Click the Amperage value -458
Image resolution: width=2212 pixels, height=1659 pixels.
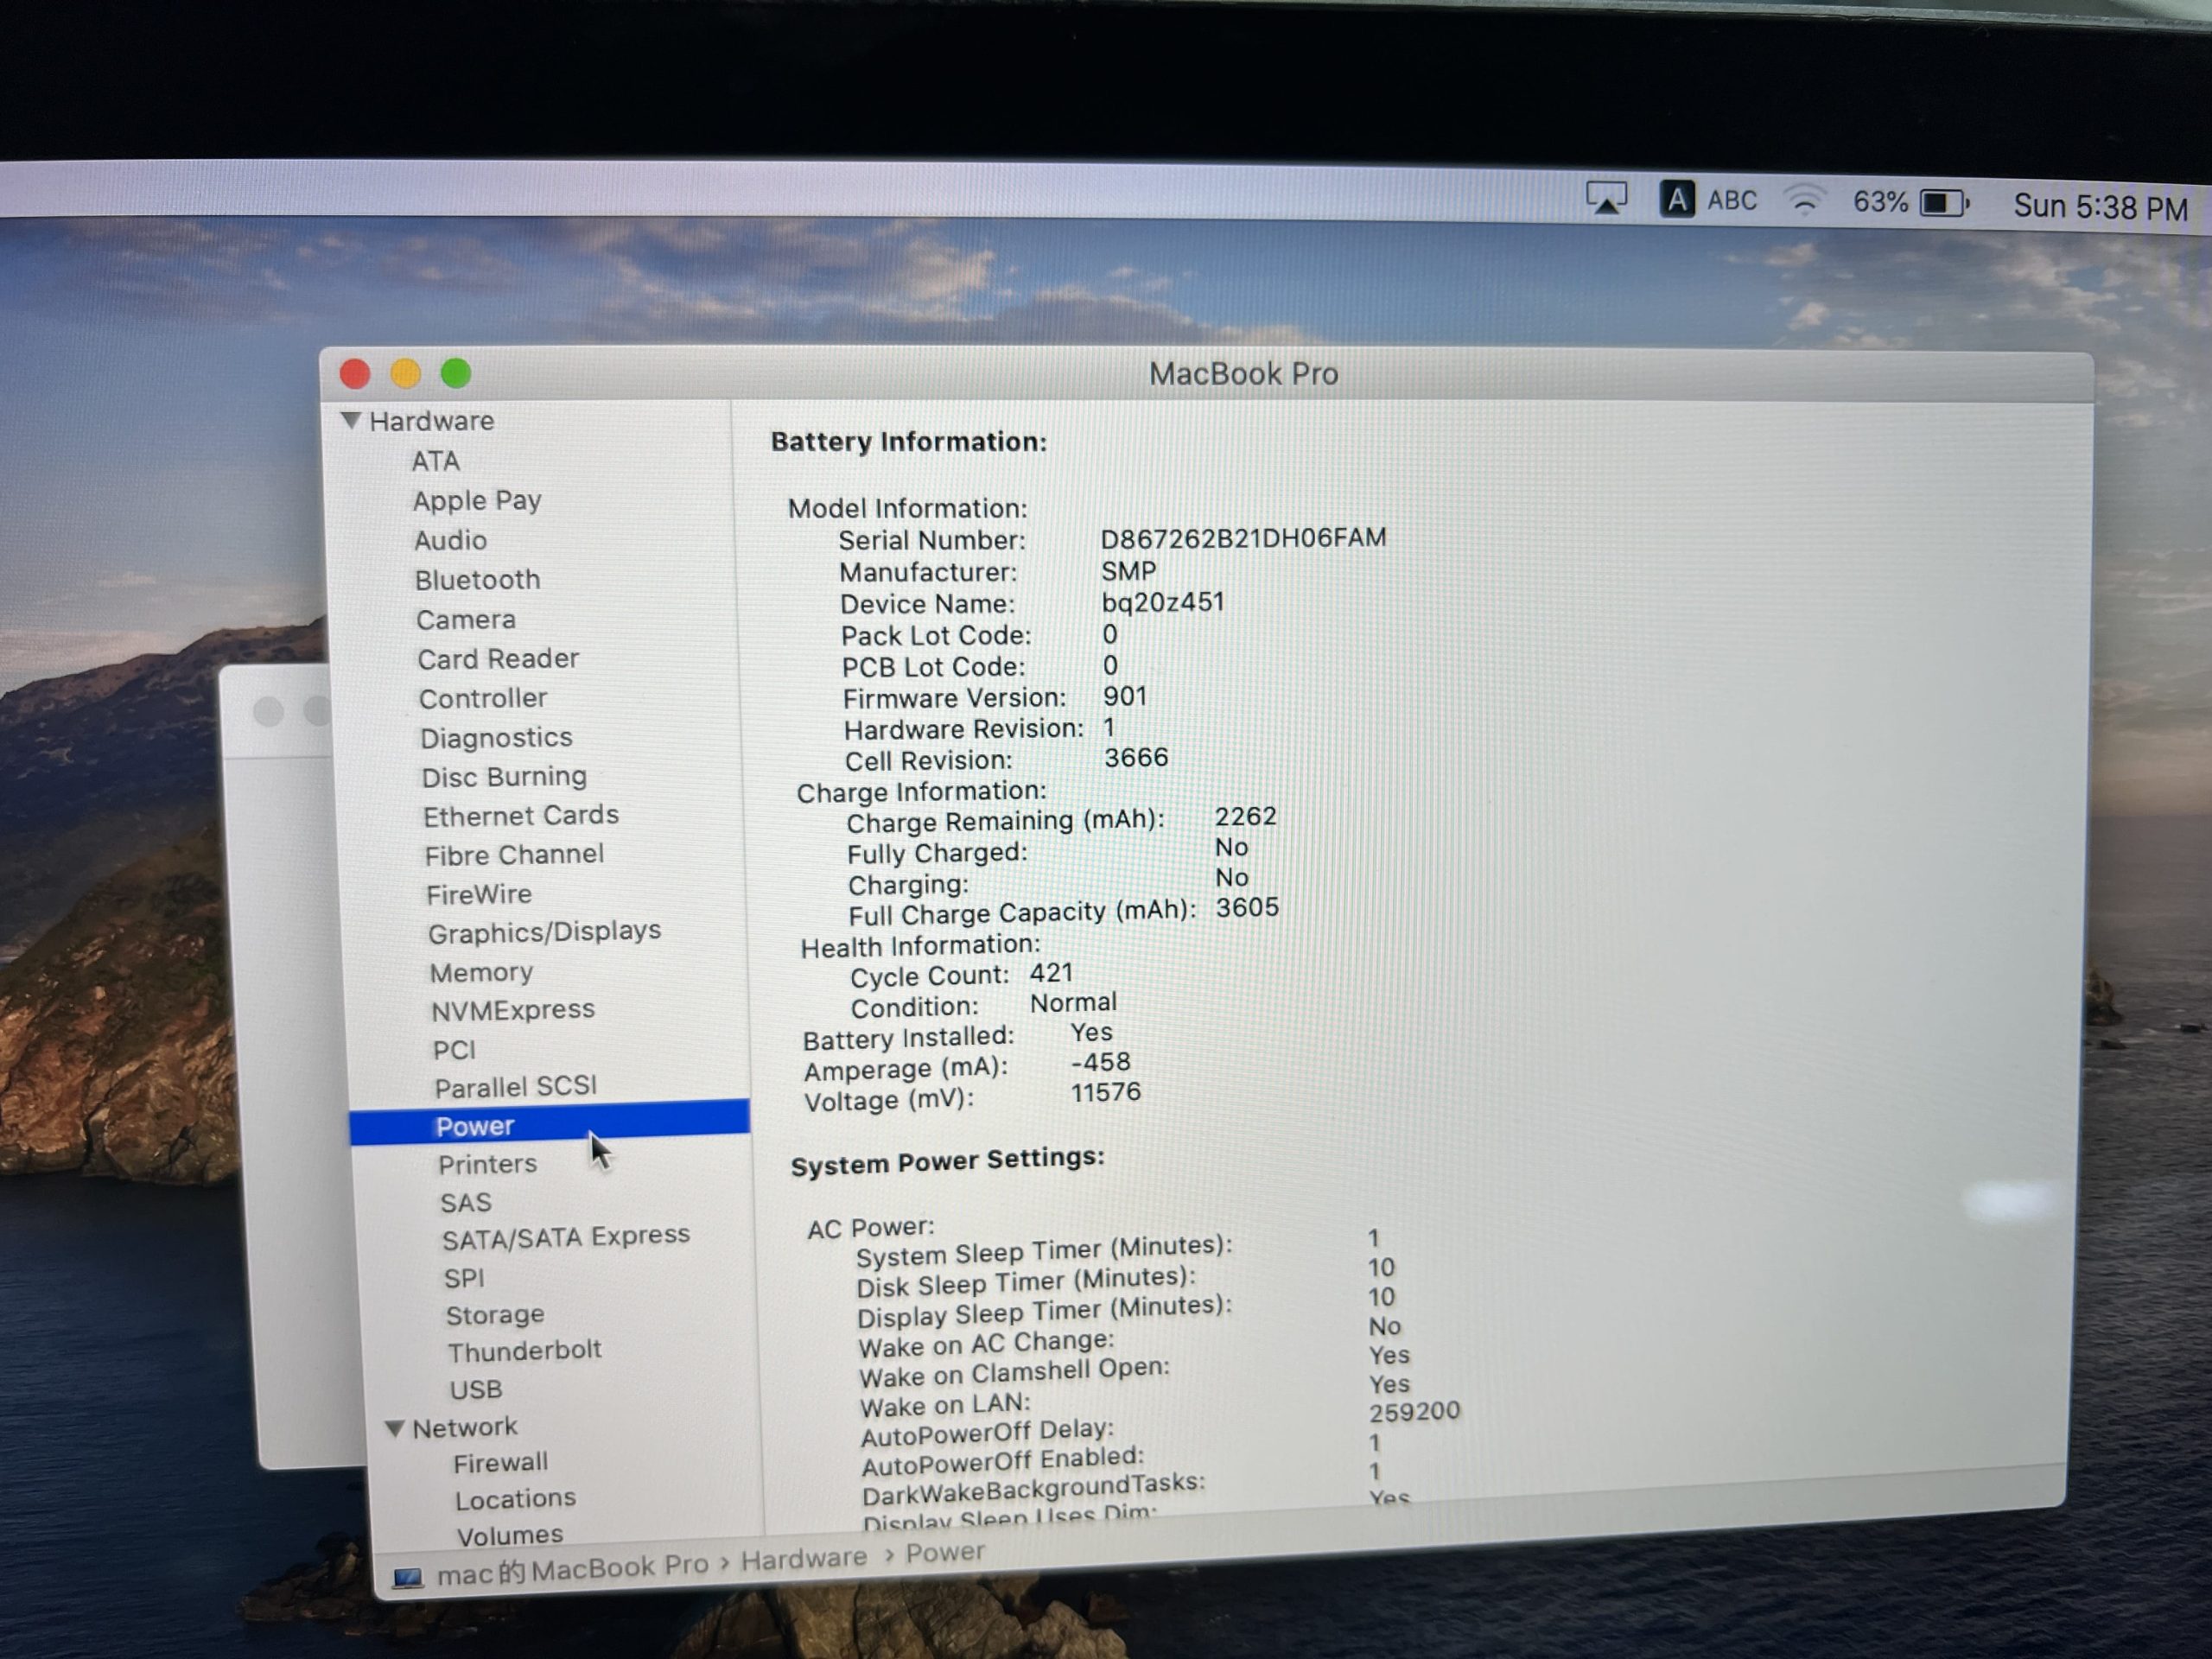(1100, 1061)
